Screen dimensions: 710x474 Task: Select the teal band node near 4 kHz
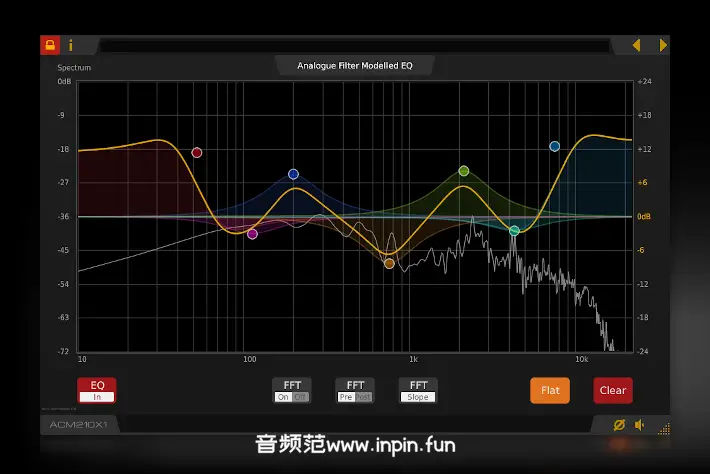point(514,231)
